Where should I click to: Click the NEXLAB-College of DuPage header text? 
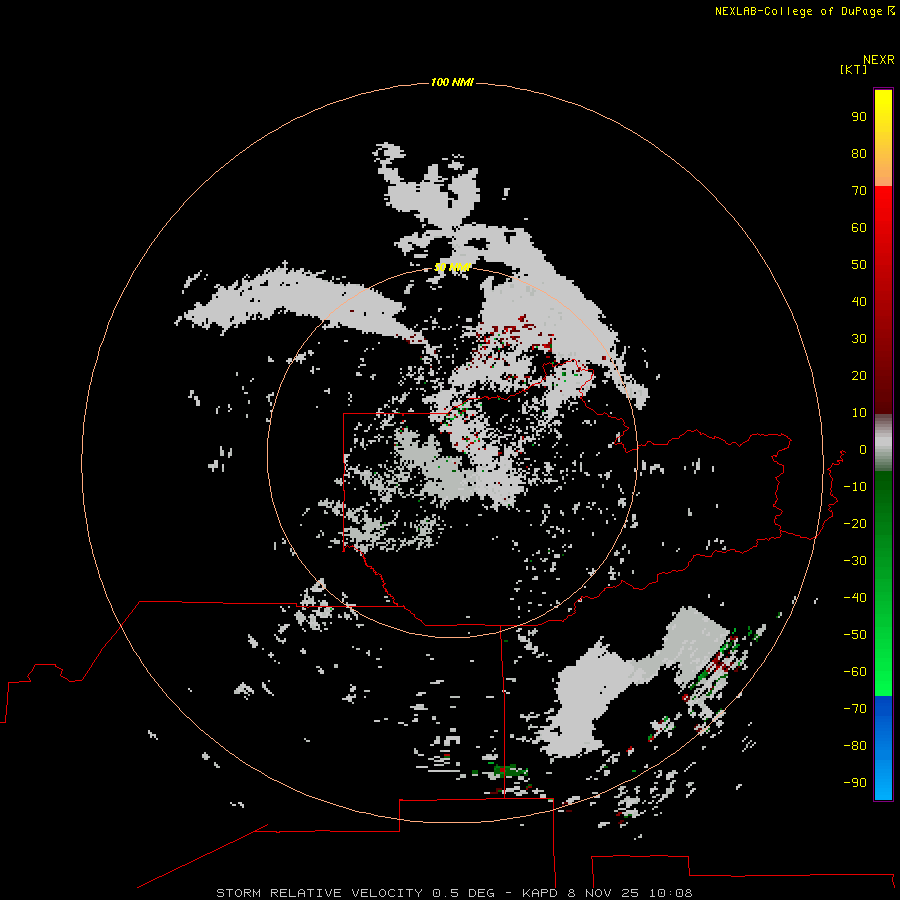pos(798,11)
